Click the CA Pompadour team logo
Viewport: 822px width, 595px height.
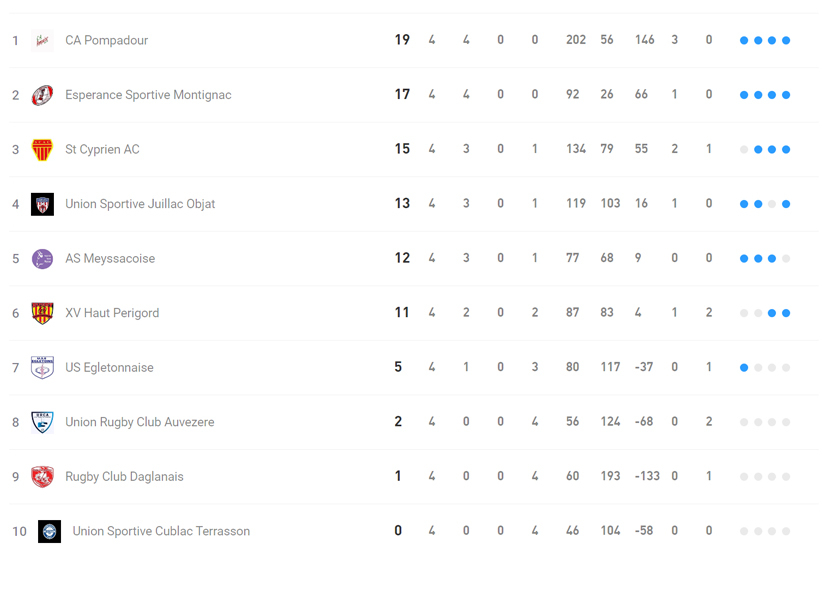pyautogui.click(x=42, y=41)
